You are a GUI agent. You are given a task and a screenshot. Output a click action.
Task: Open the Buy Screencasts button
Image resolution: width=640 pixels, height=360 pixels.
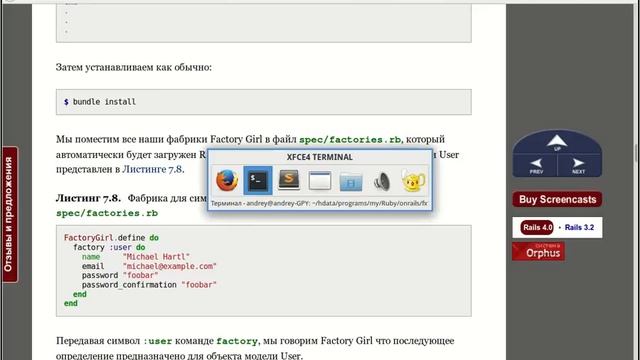tap(557, 200)
